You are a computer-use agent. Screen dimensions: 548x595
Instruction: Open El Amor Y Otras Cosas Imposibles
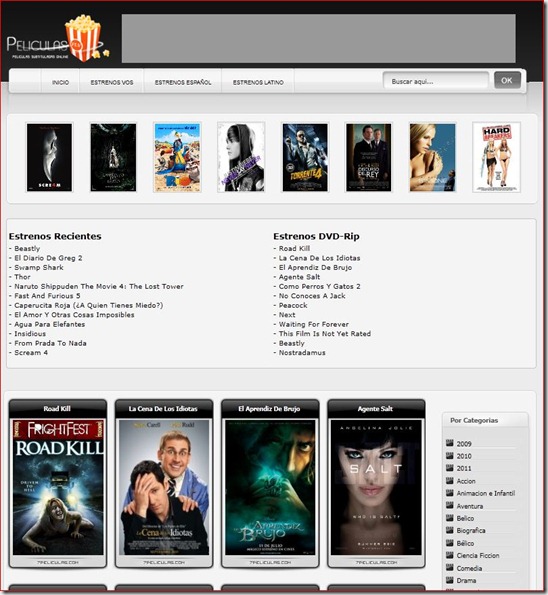point(74,315)
